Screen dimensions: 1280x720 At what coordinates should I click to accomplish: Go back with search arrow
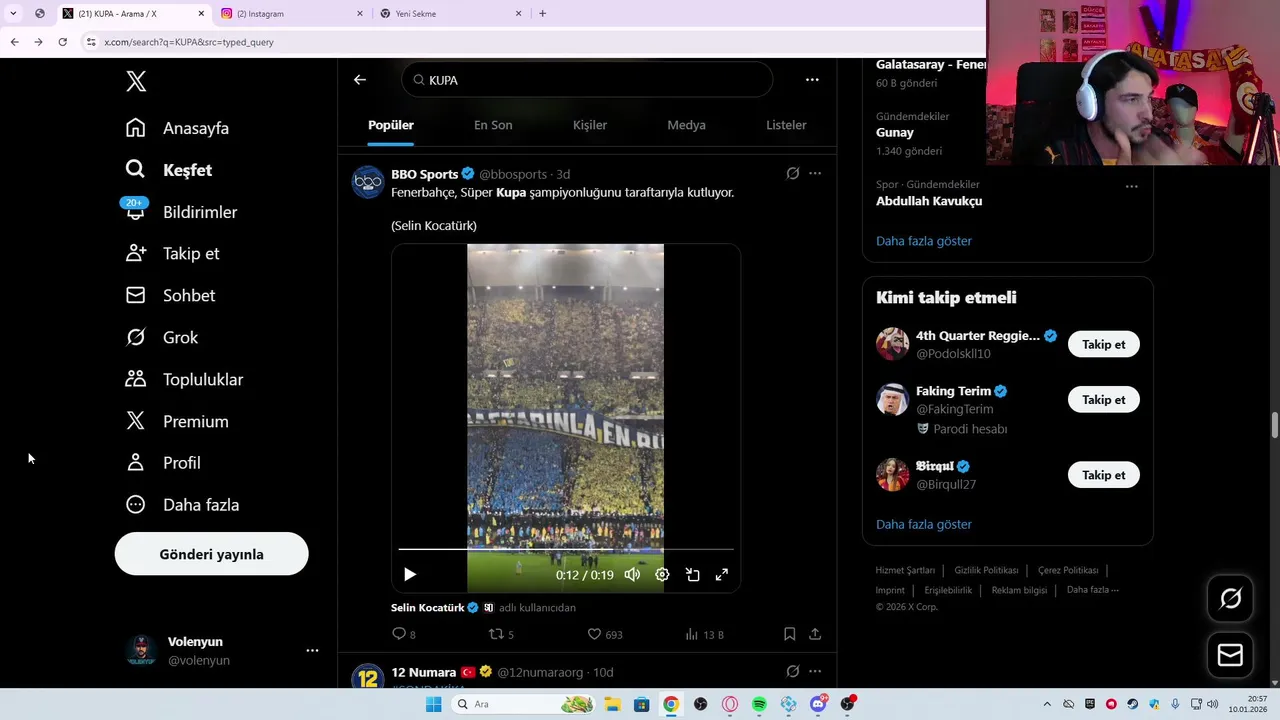click(360, 80)
